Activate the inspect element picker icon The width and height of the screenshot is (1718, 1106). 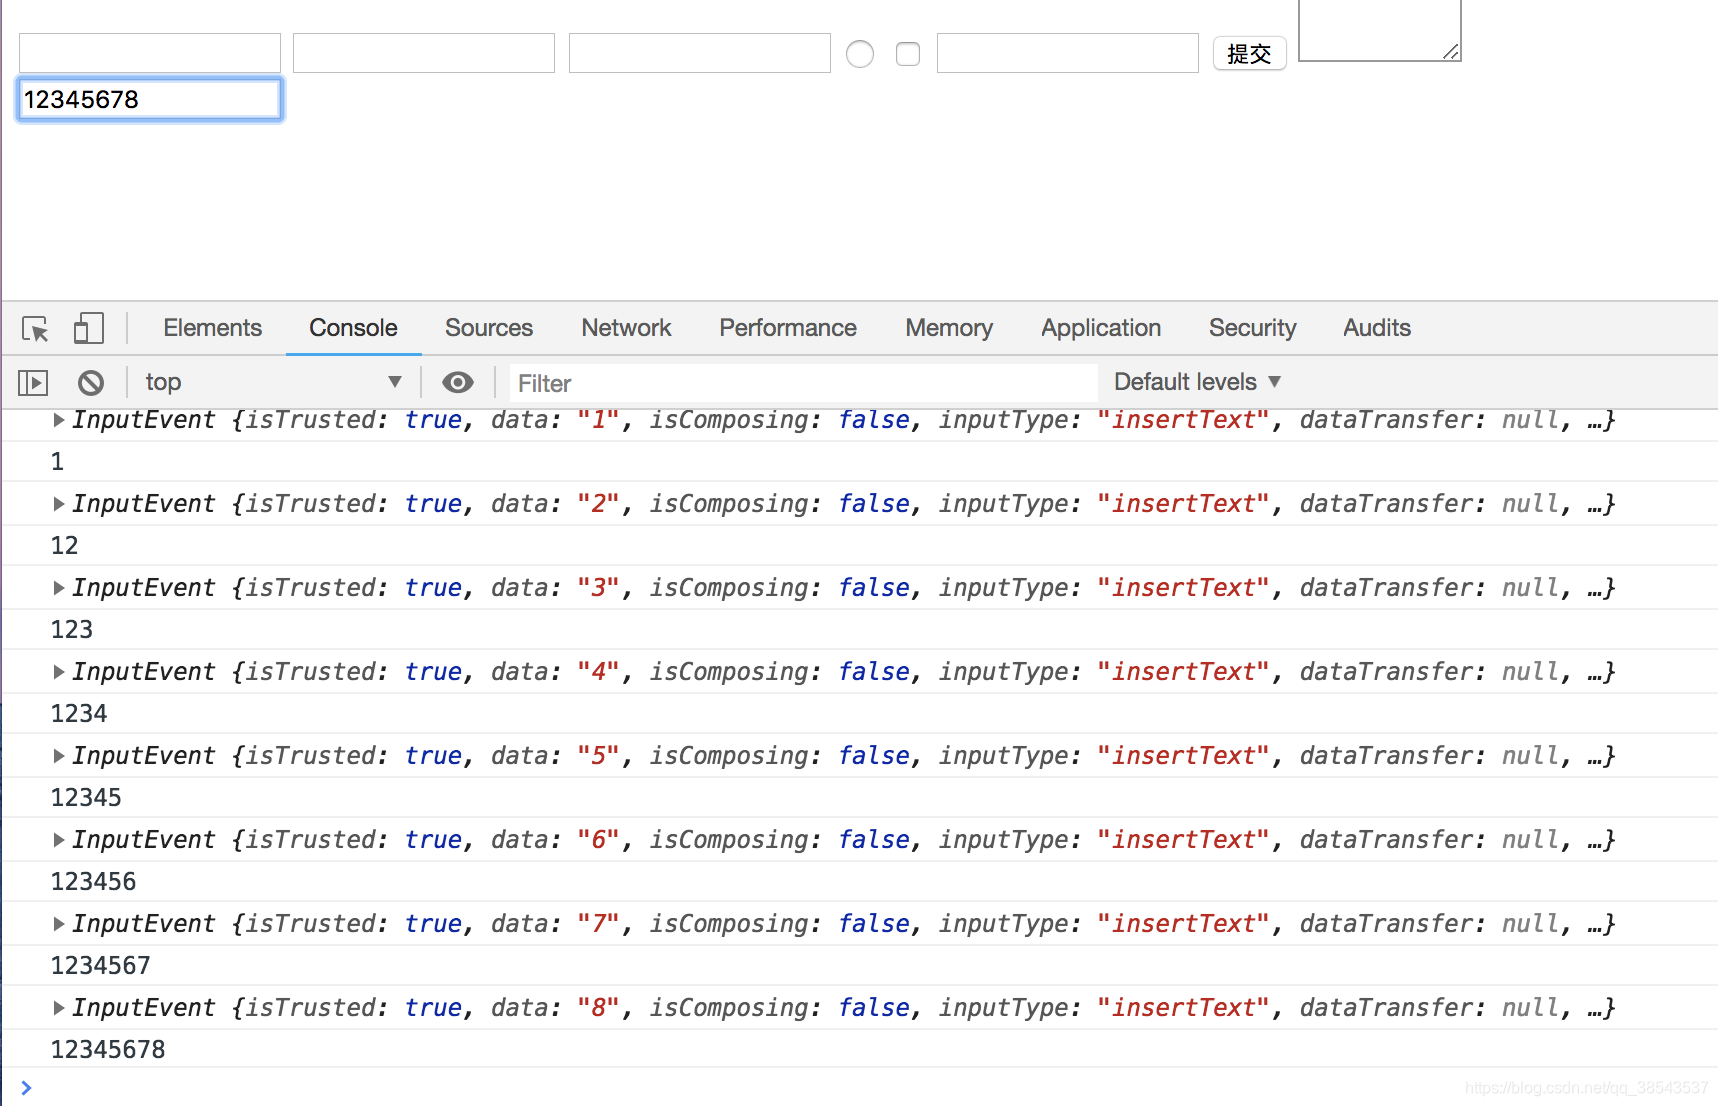[35, 329]
